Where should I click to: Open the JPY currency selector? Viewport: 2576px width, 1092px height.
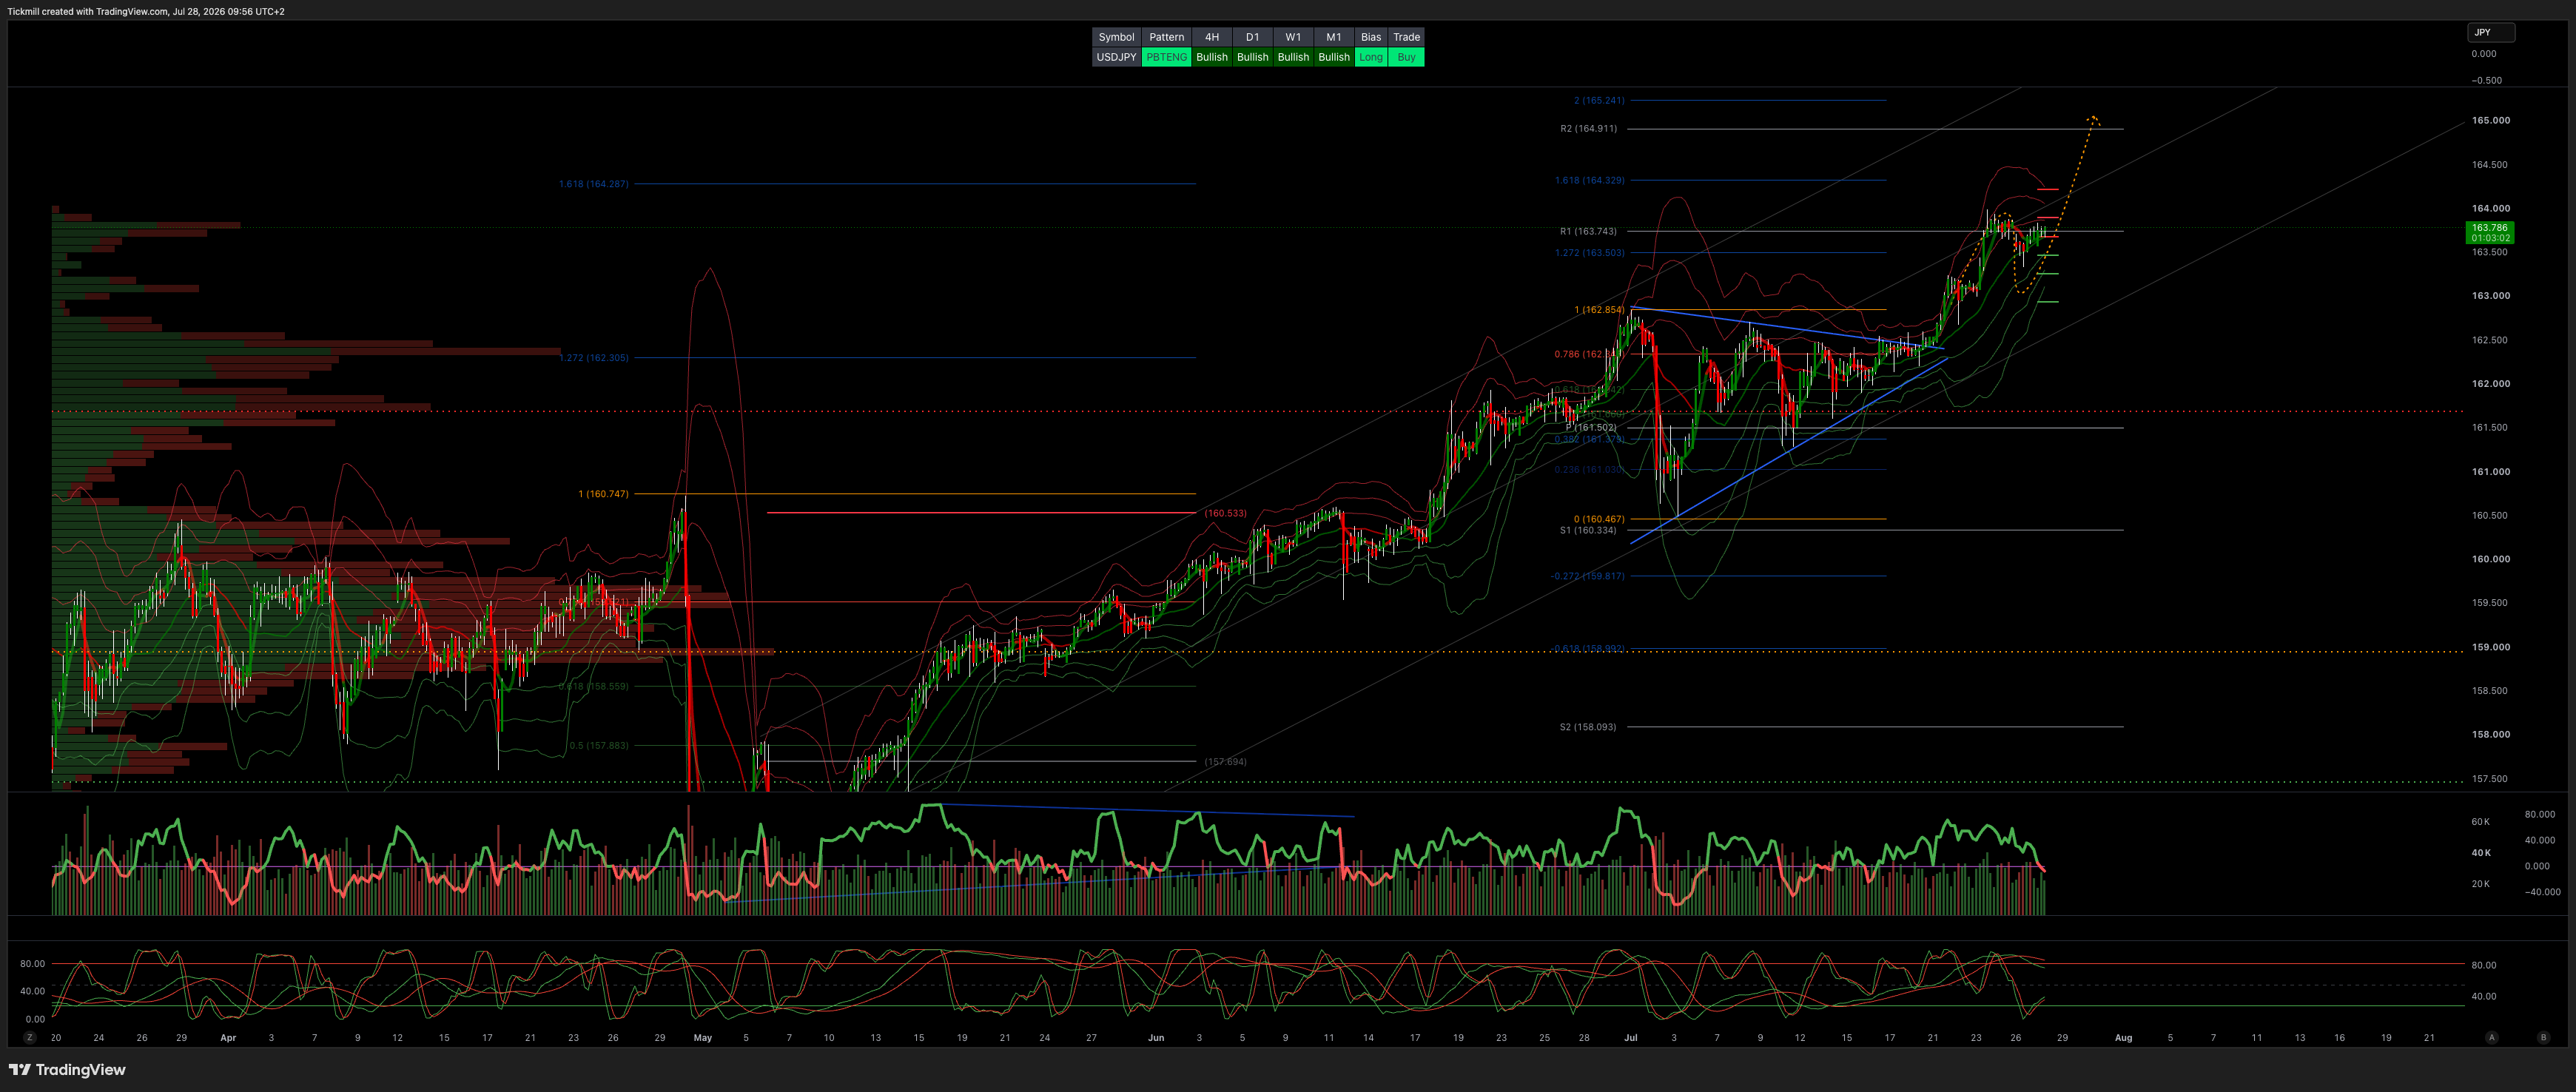(2491, 33)
